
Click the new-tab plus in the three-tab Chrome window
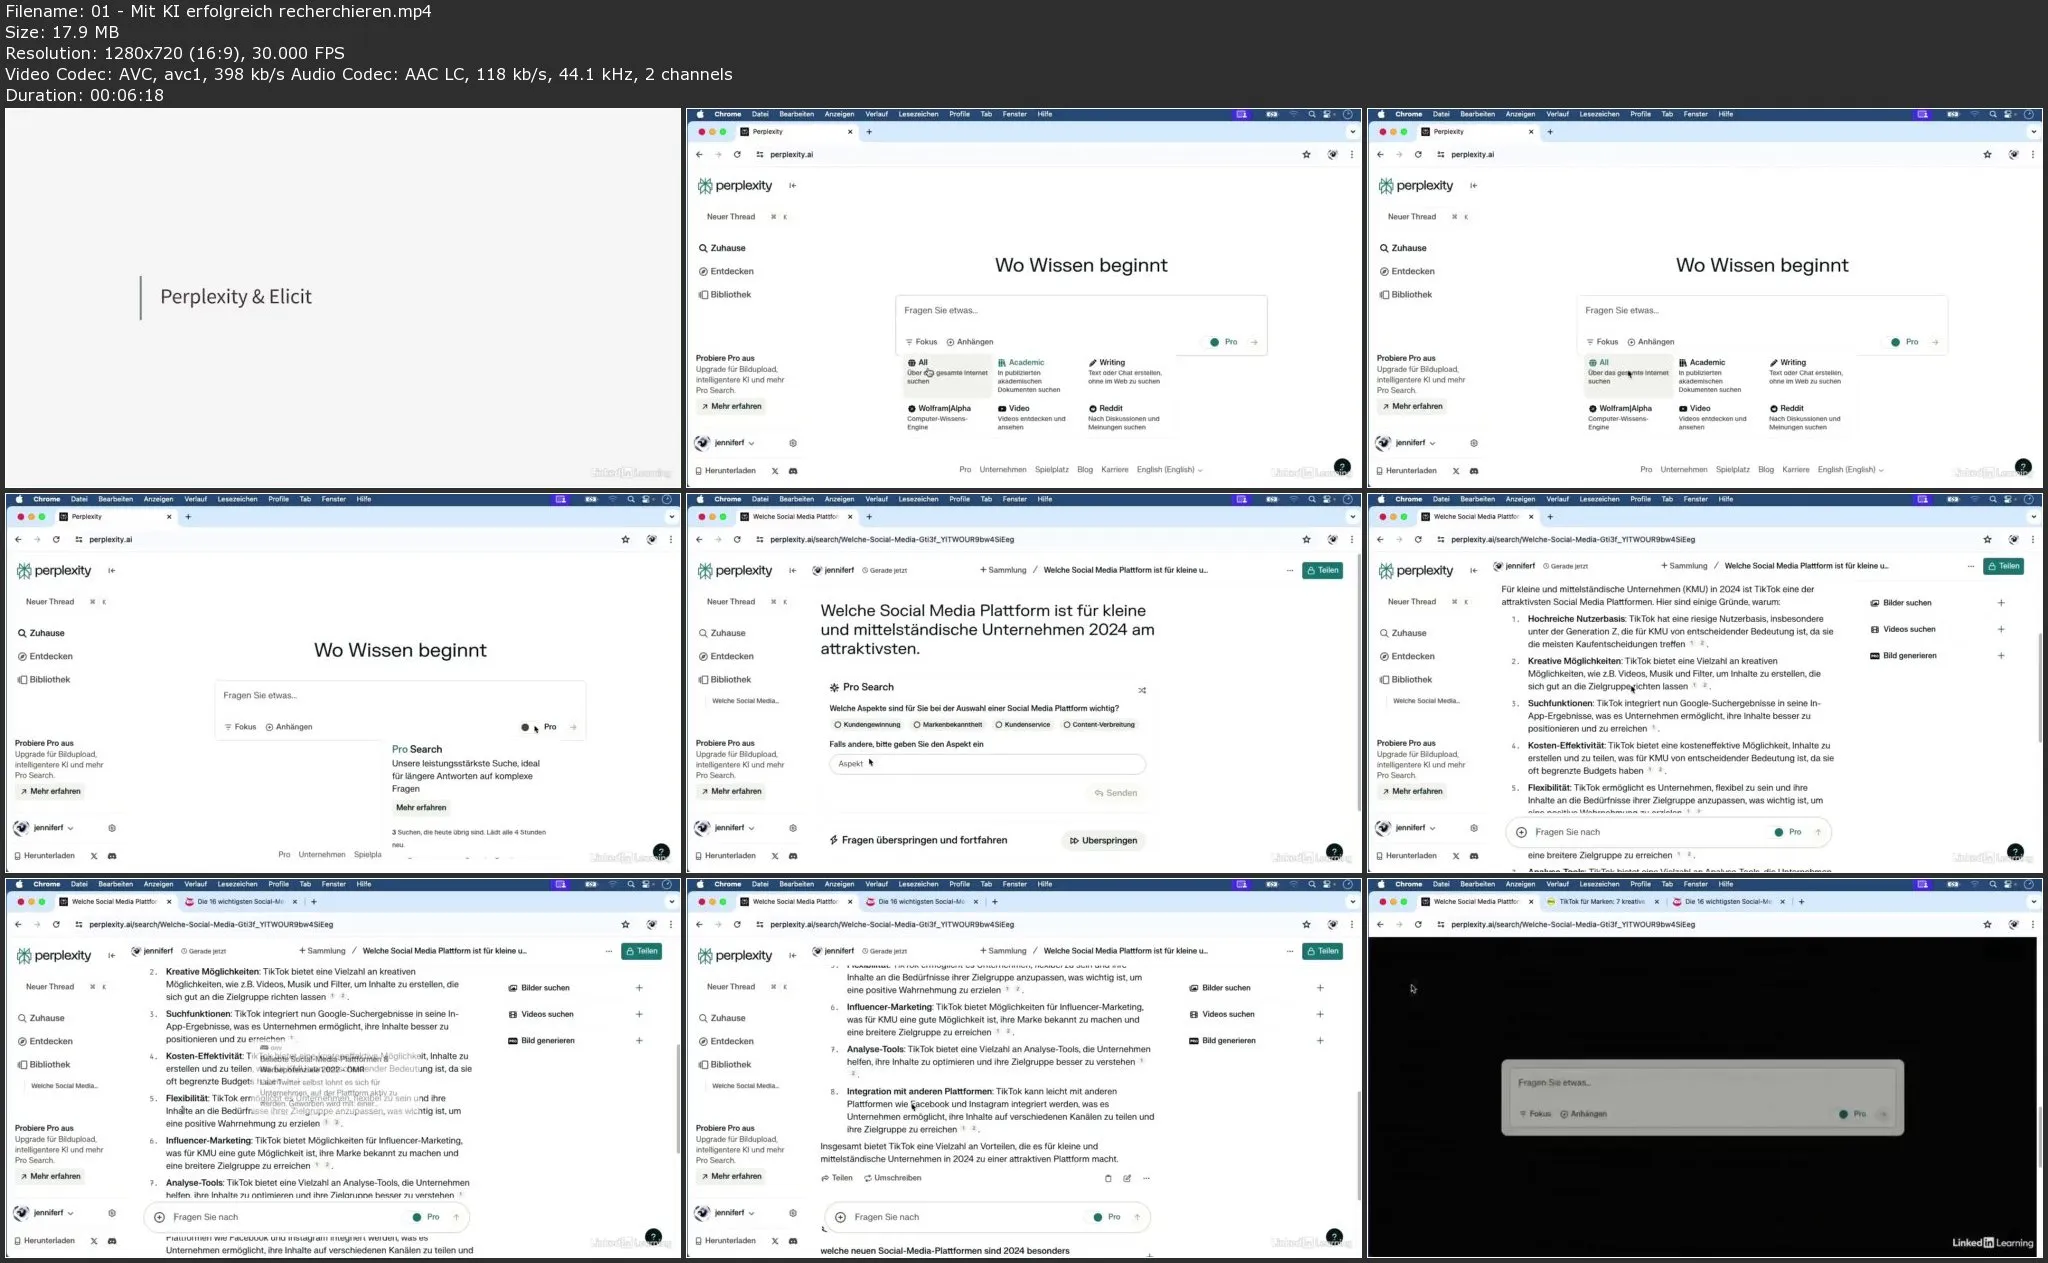1801,902
